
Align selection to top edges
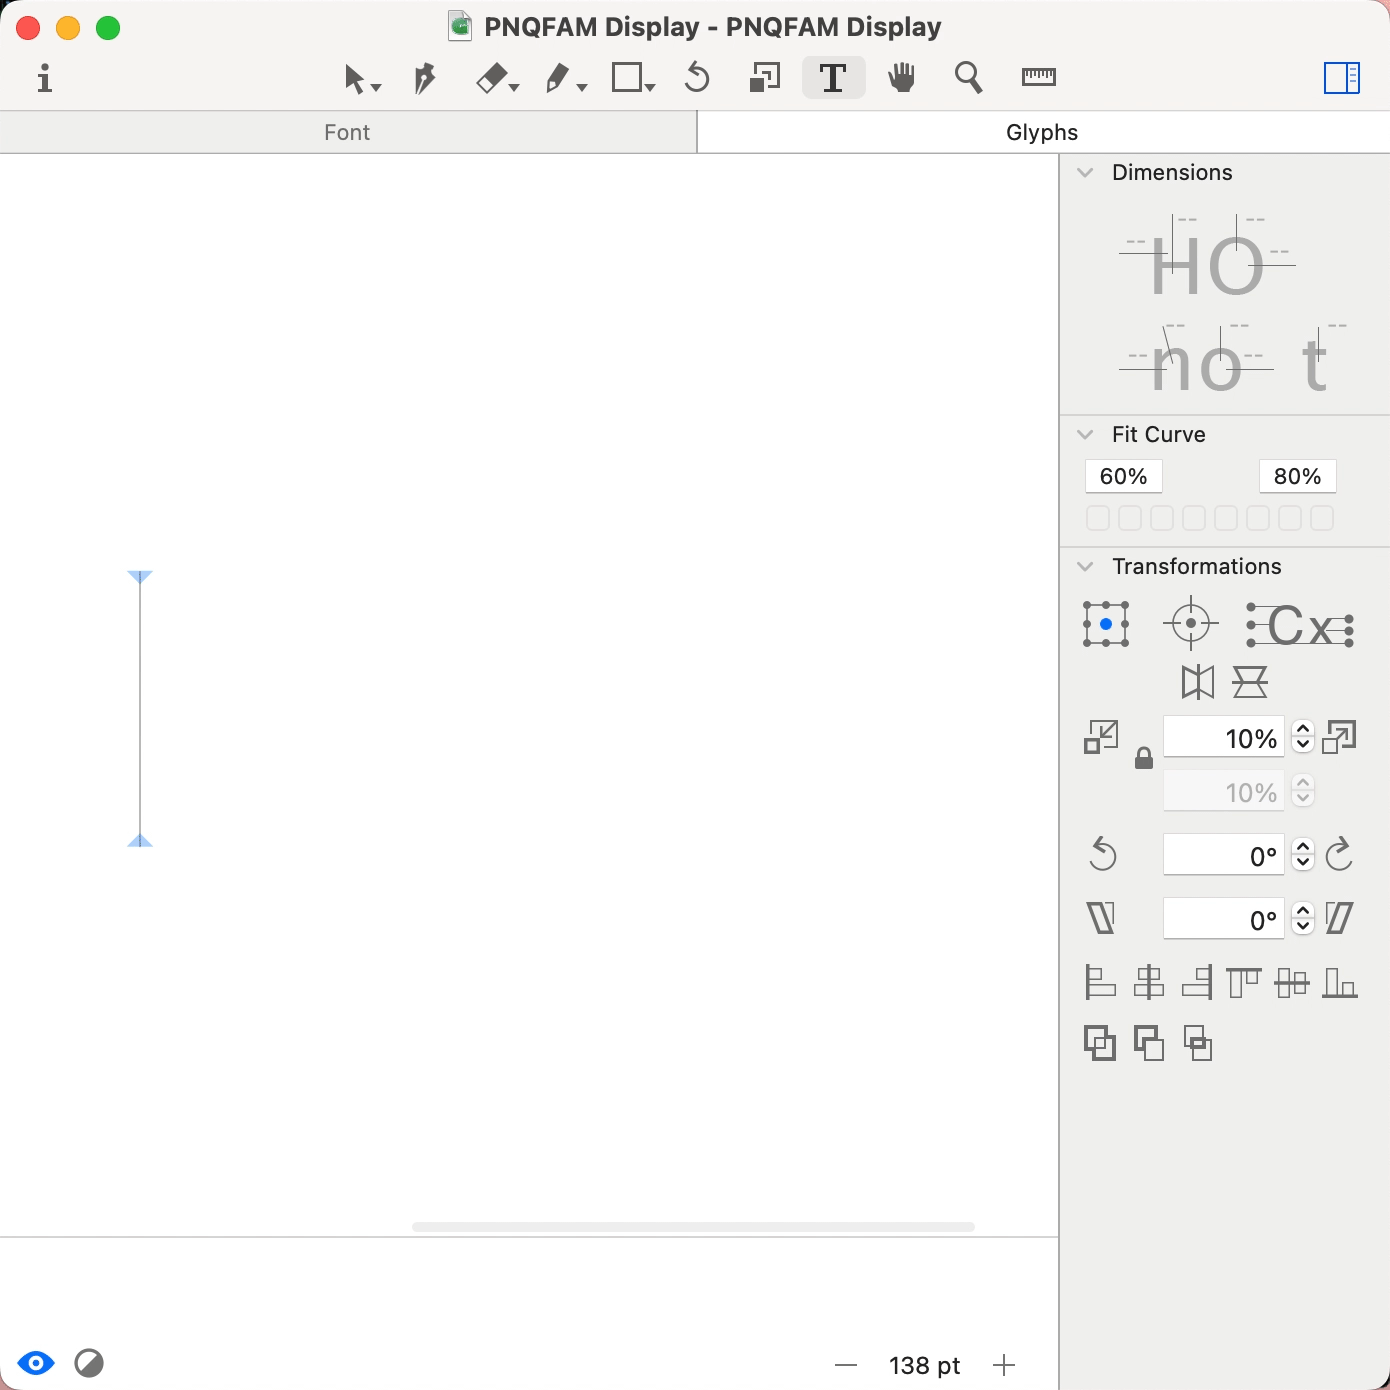pyautogui.click(x=1244, y=983)
